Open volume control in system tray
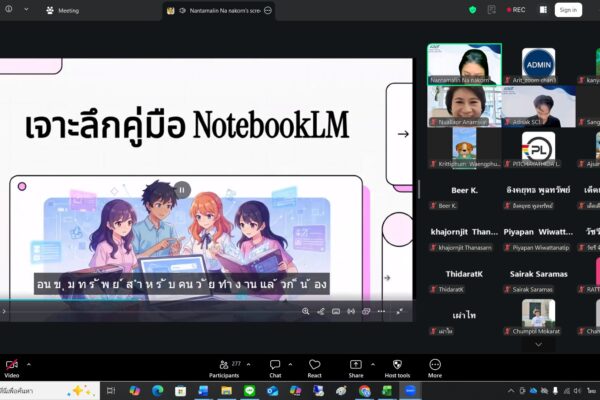This screenshot has height=400, width=600. click(x=577, y=391)
